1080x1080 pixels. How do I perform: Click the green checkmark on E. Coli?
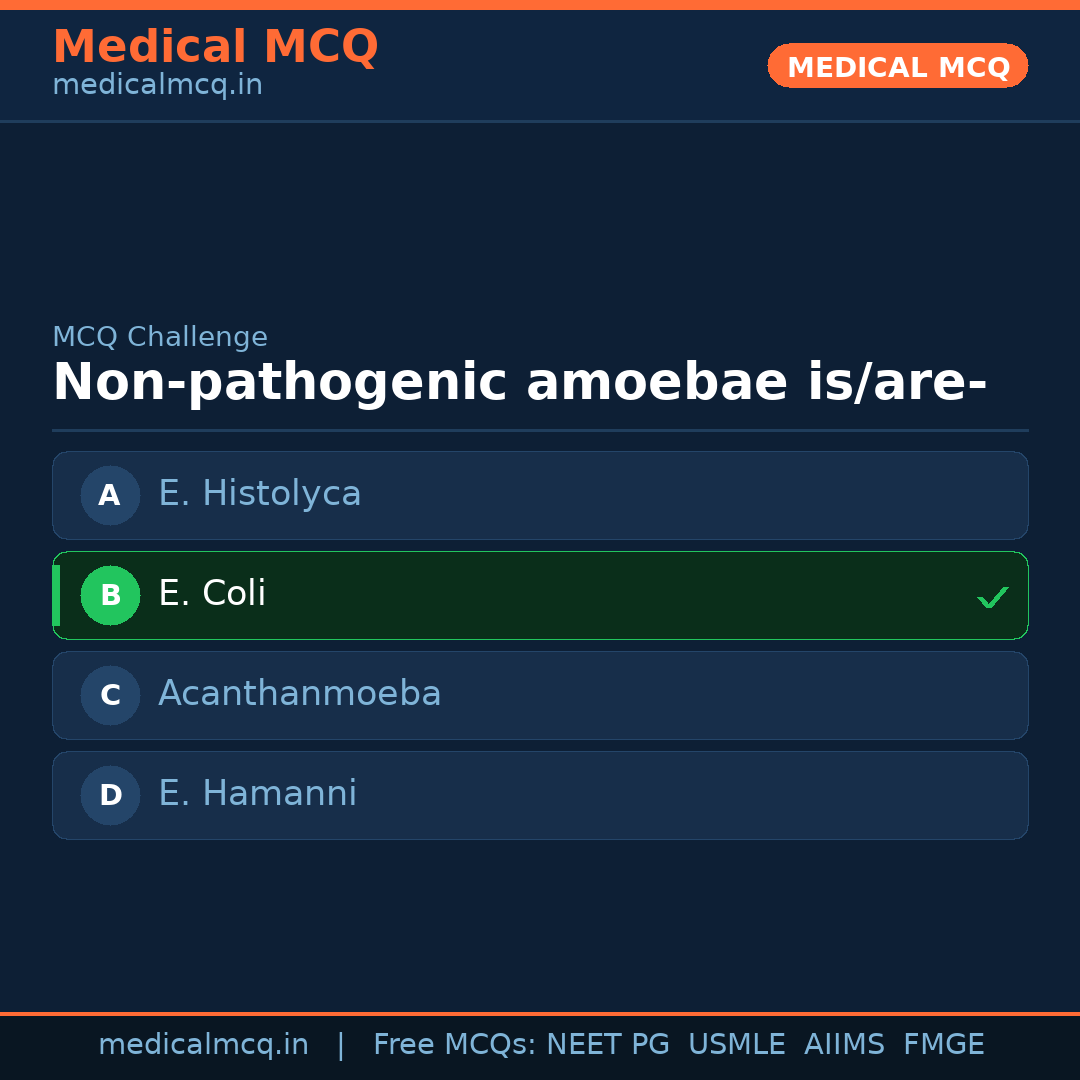[x=993, y=597]
